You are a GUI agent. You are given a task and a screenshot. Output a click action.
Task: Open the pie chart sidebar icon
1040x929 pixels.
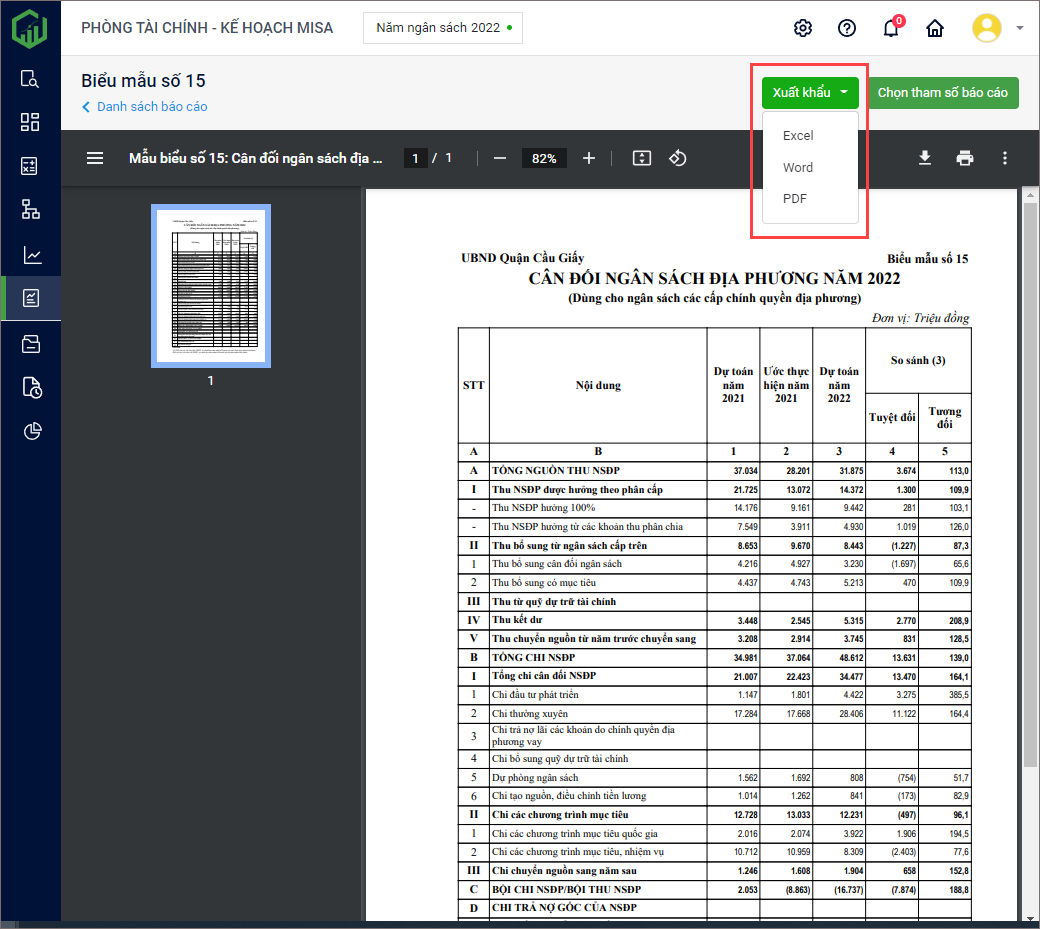[x=31, y=431]
